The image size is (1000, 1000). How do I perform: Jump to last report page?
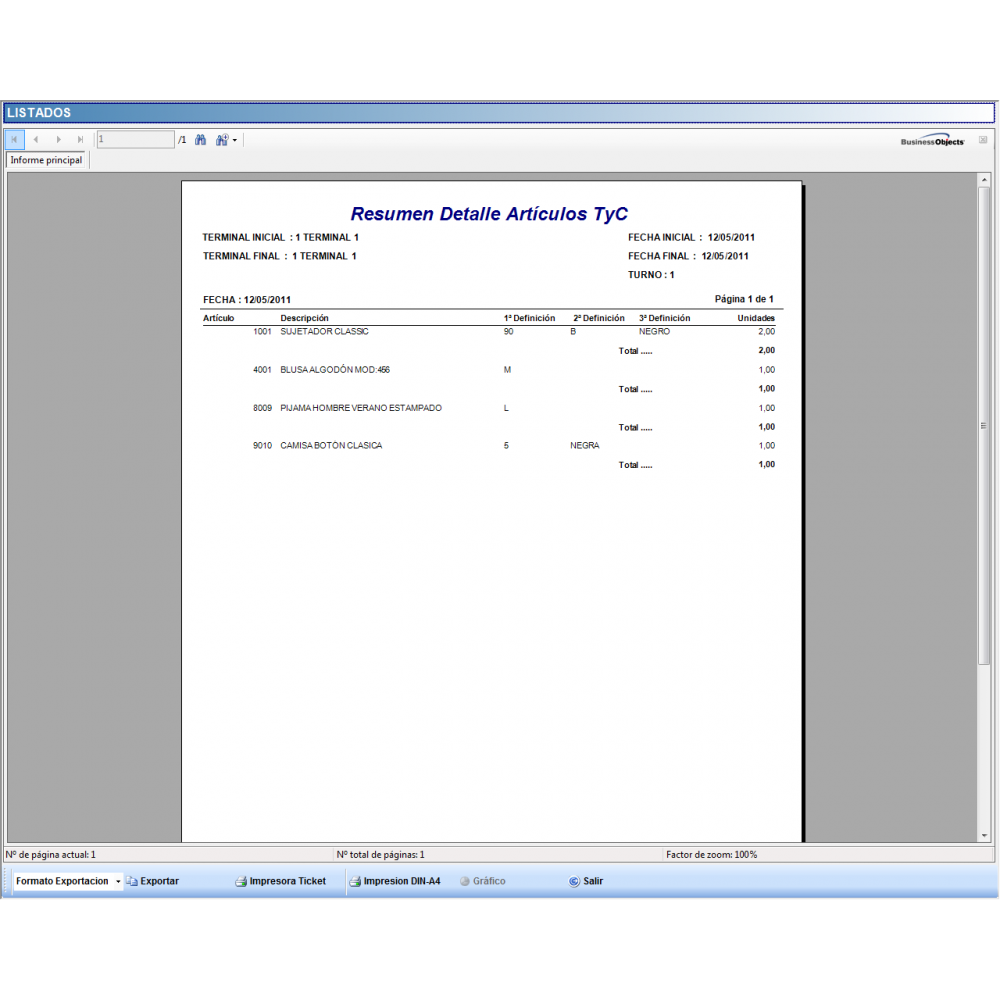80,140
